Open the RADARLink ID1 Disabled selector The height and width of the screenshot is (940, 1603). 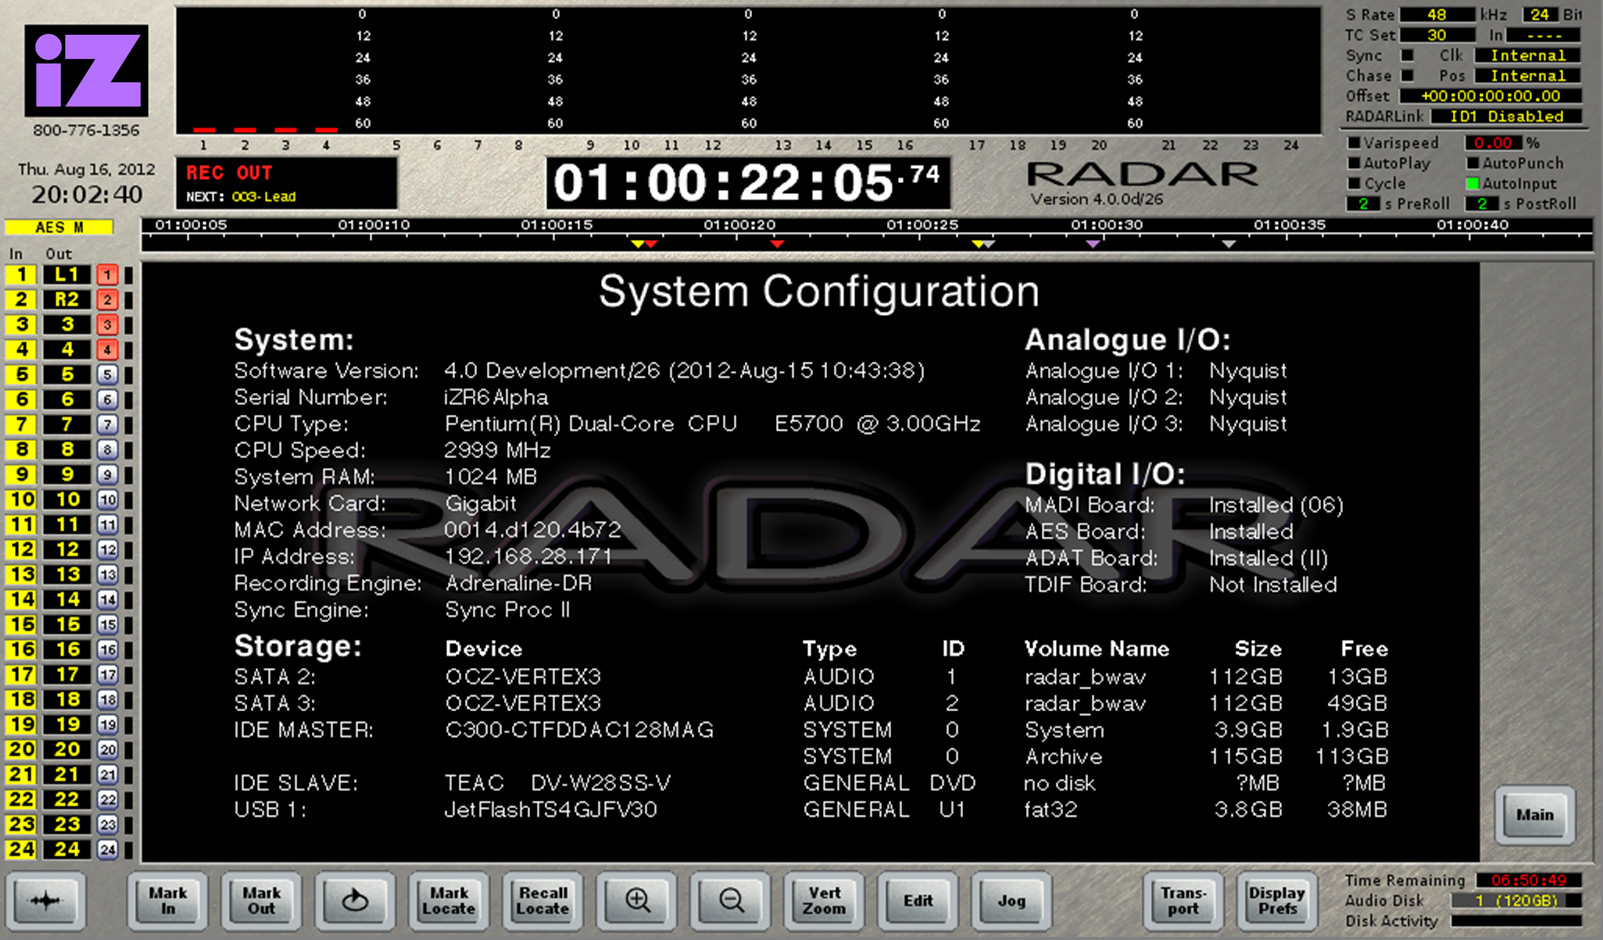tap(1506, 116)
